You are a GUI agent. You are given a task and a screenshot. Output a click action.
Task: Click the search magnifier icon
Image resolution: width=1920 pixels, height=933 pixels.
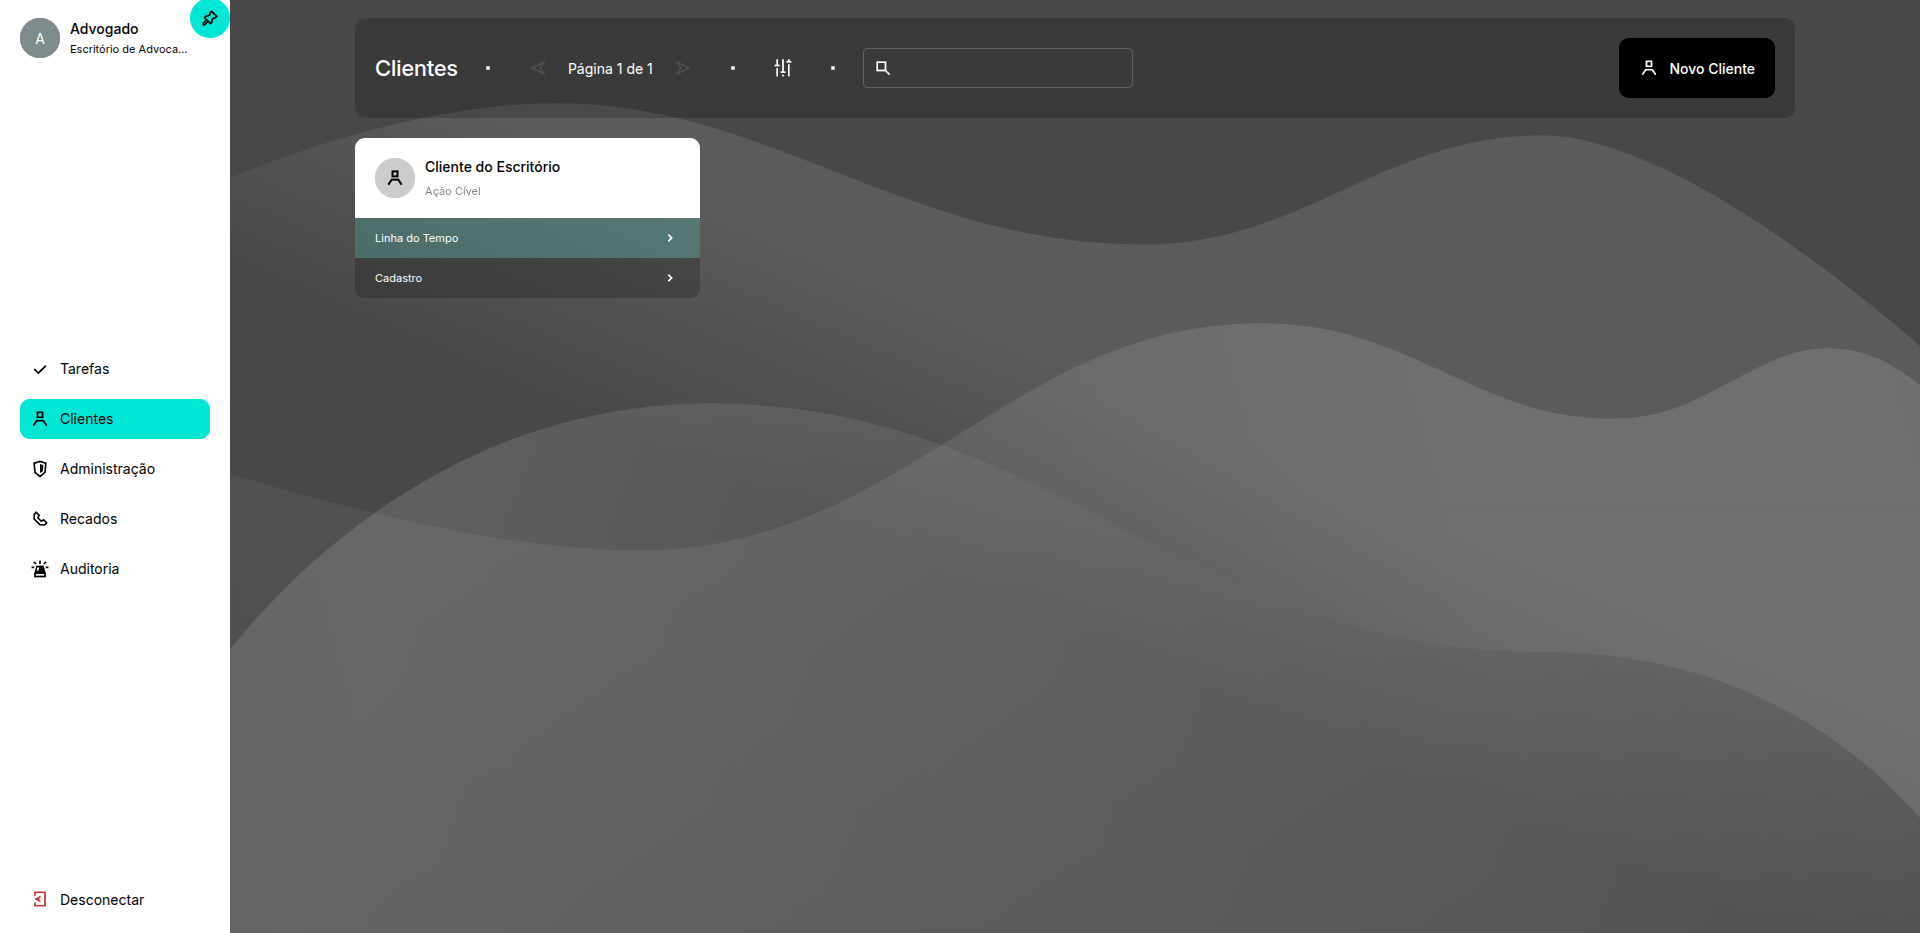click(883, 68)
